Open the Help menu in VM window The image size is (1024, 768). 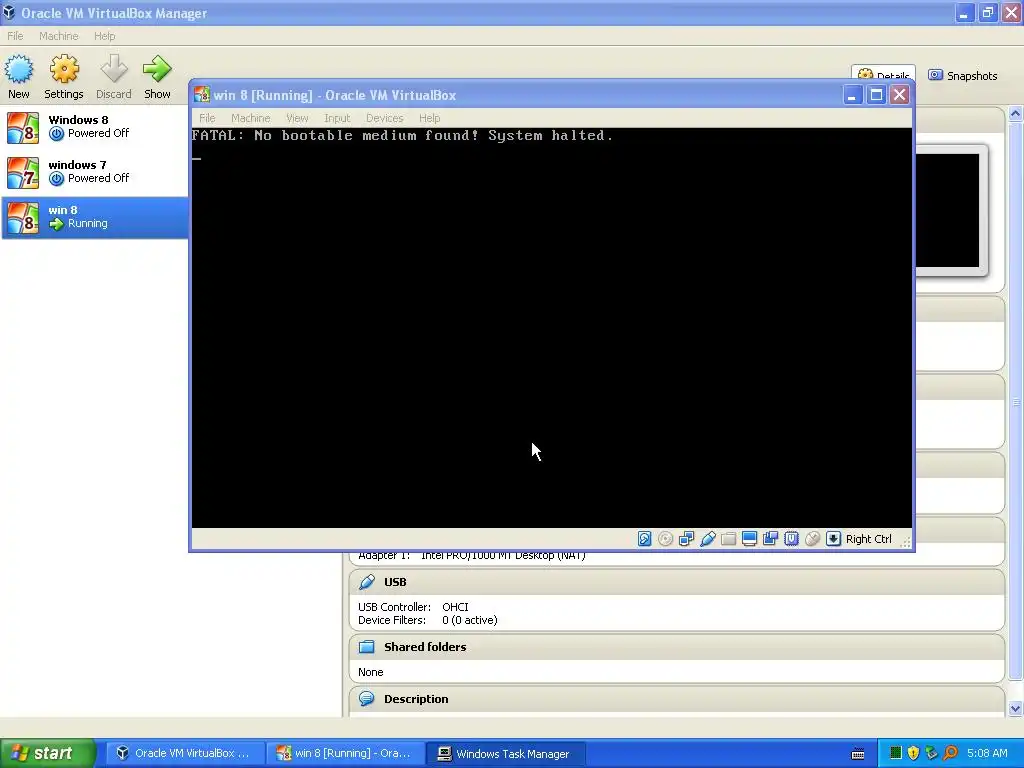[x=430, y=118]
